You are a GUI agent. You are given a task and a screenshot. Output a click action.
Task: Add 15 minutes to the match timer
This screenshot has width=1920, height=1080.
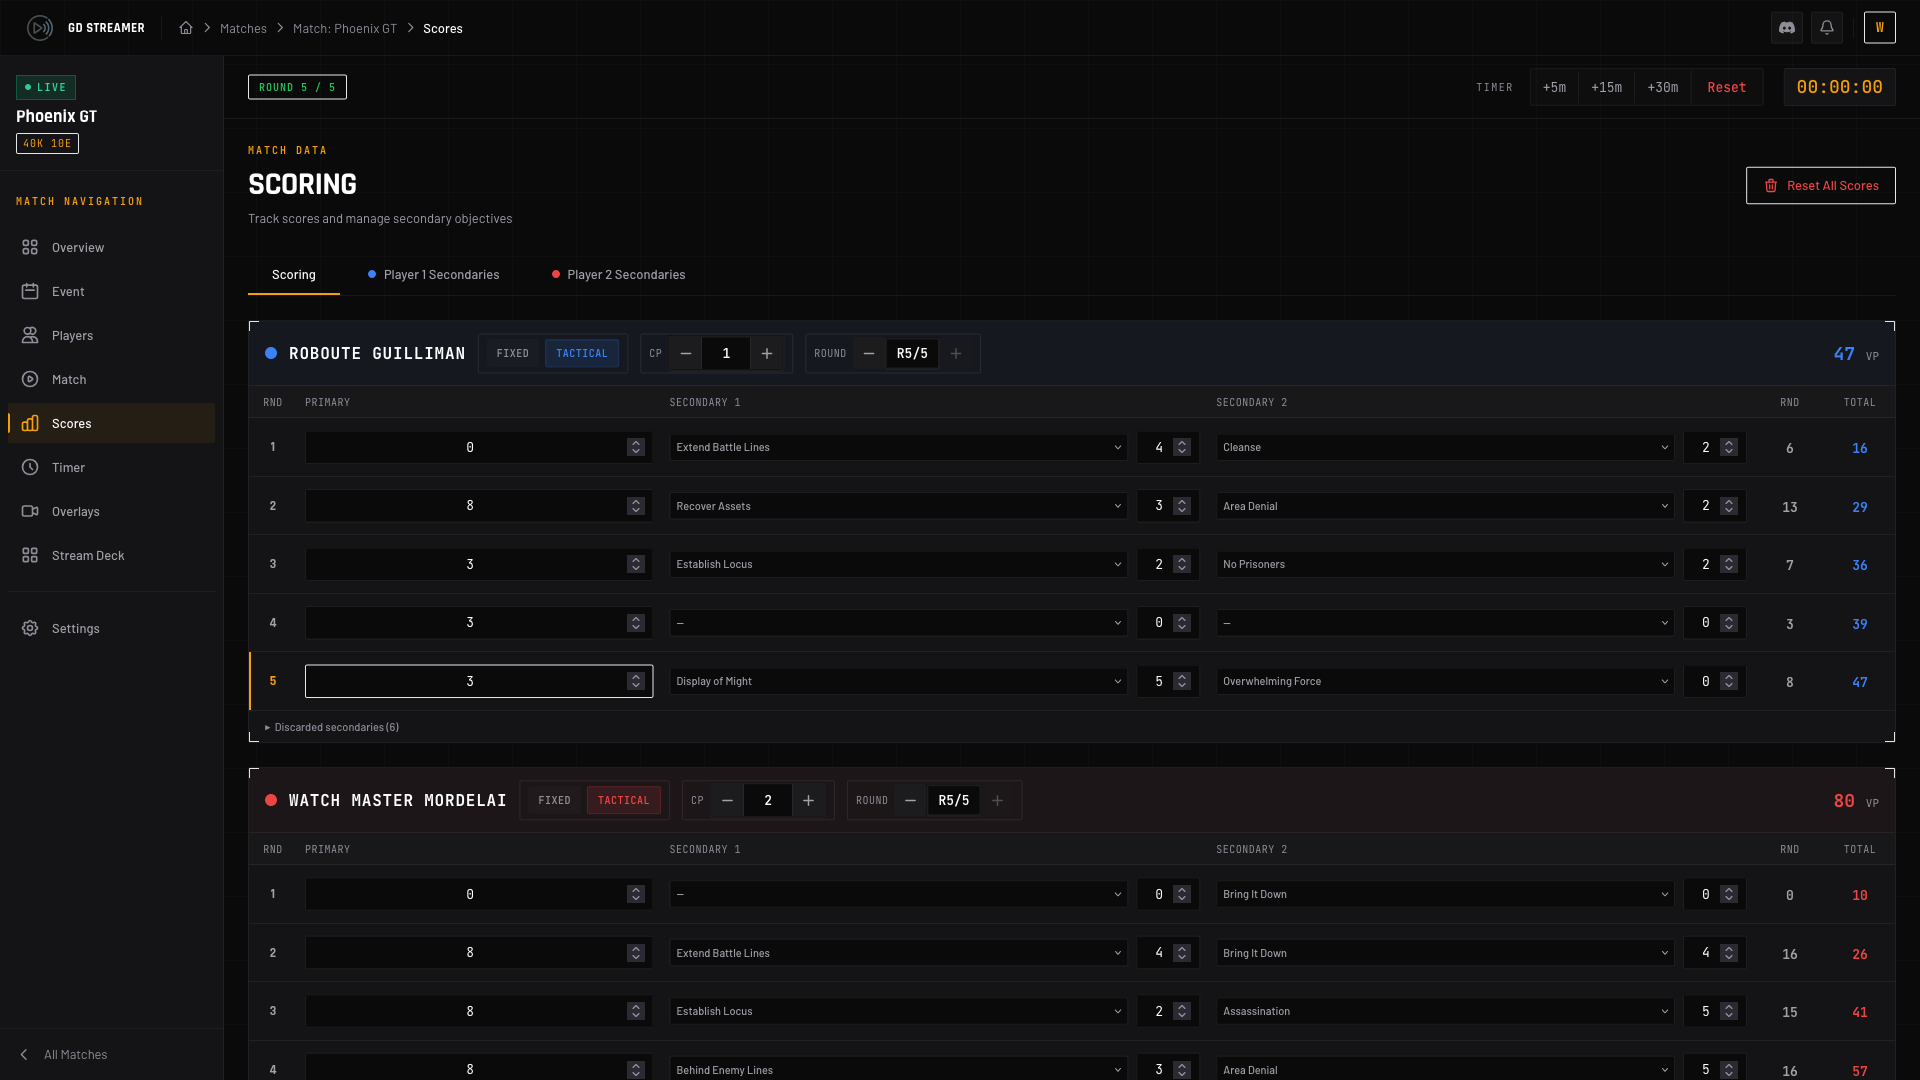click(1607, 87)
